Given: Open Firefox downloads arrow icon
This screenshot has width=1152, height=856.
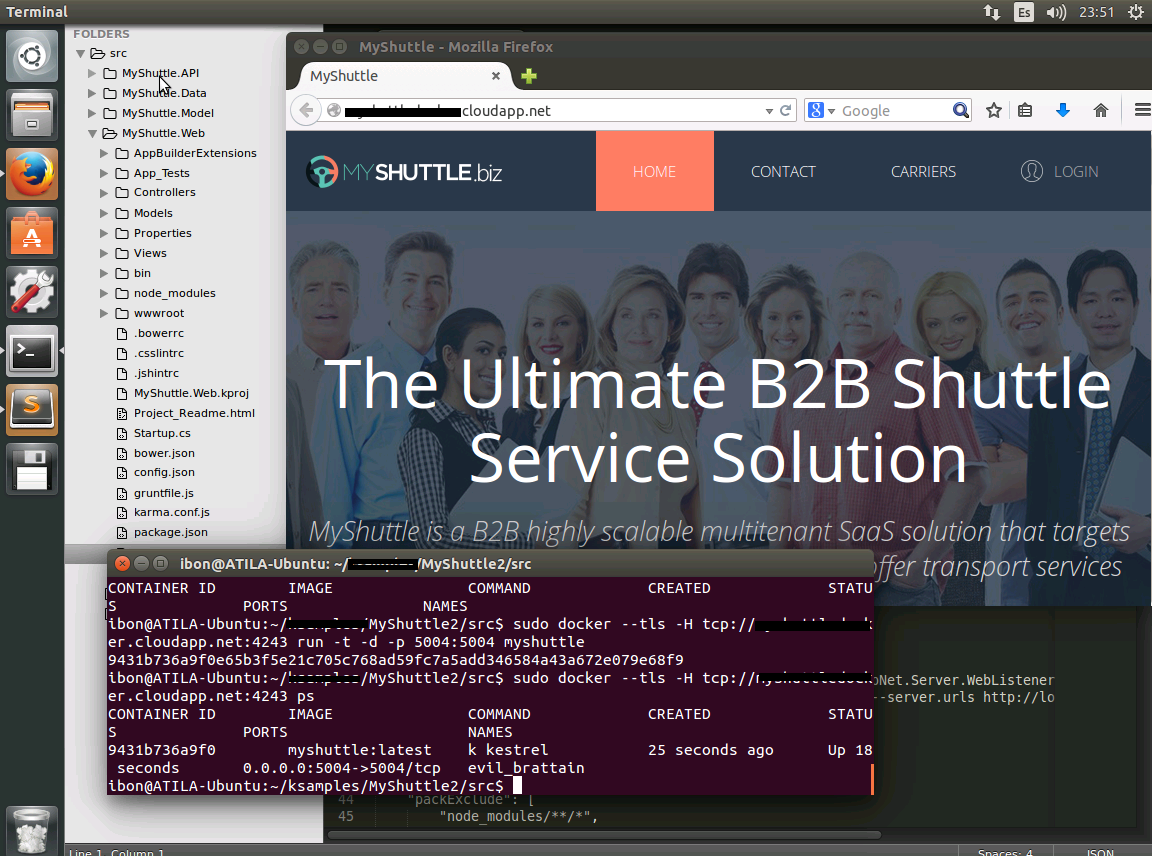Looking at the screenshot, I should [1062, 110].
